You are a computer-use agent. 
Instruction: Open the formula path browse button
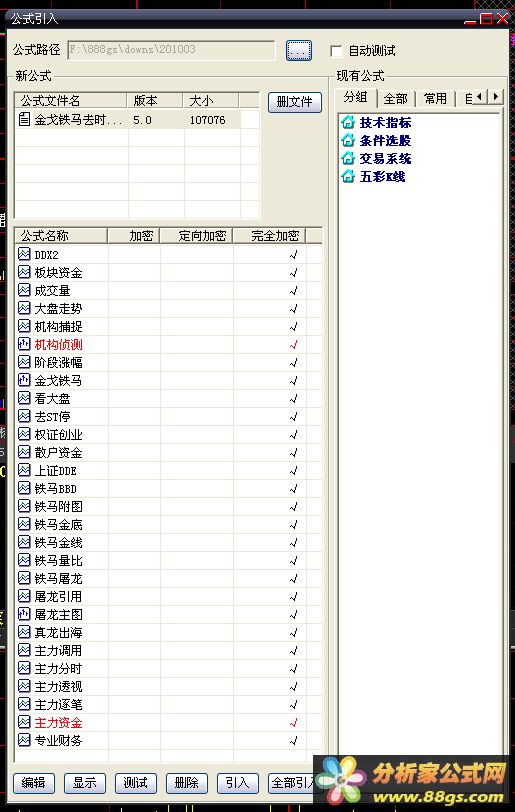[x=299, y=50]
